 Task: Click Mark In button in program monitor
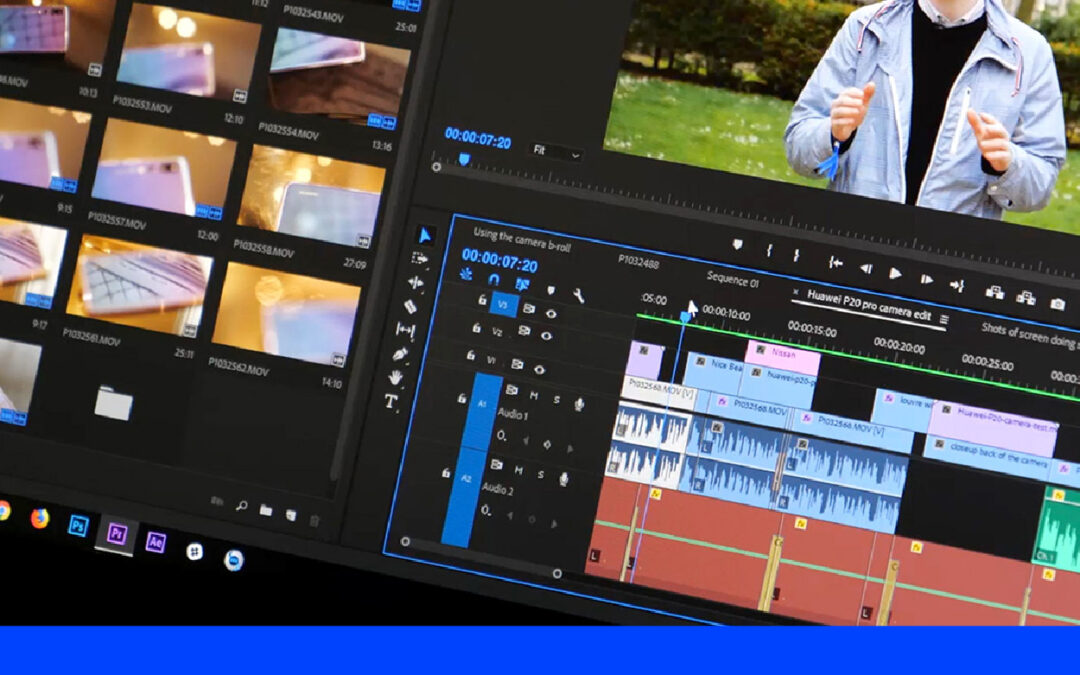[769, 251]
